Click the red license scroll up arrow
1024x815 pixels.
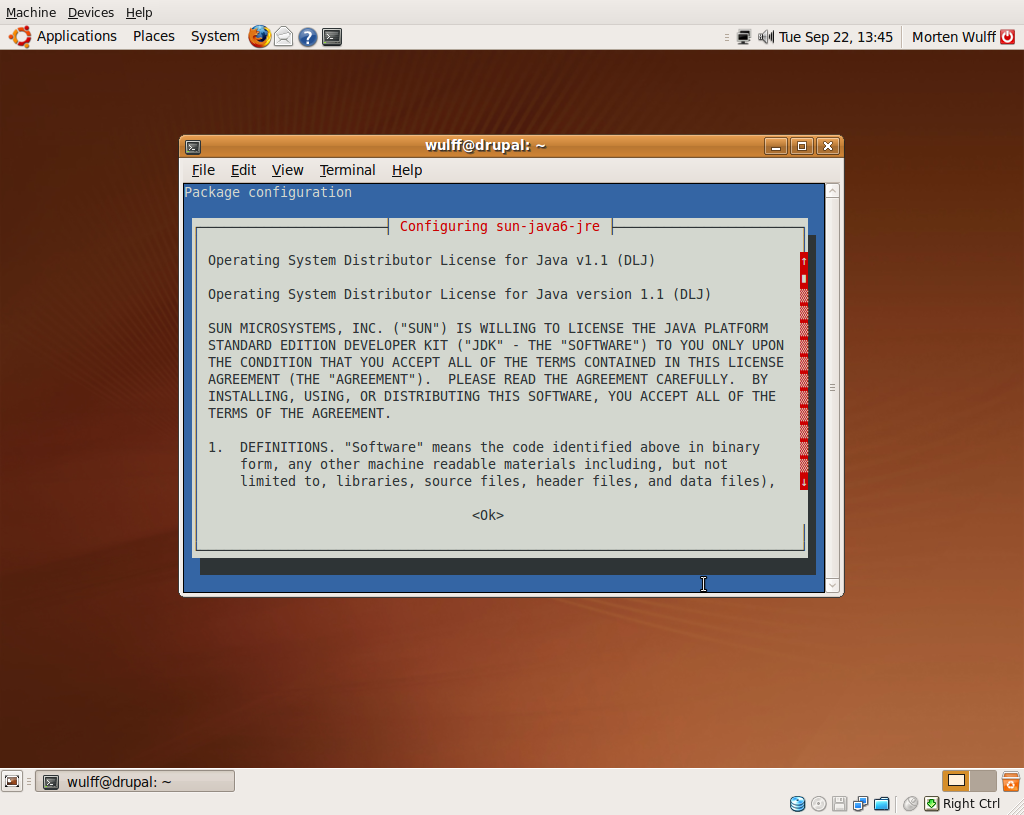click(804, 261)
